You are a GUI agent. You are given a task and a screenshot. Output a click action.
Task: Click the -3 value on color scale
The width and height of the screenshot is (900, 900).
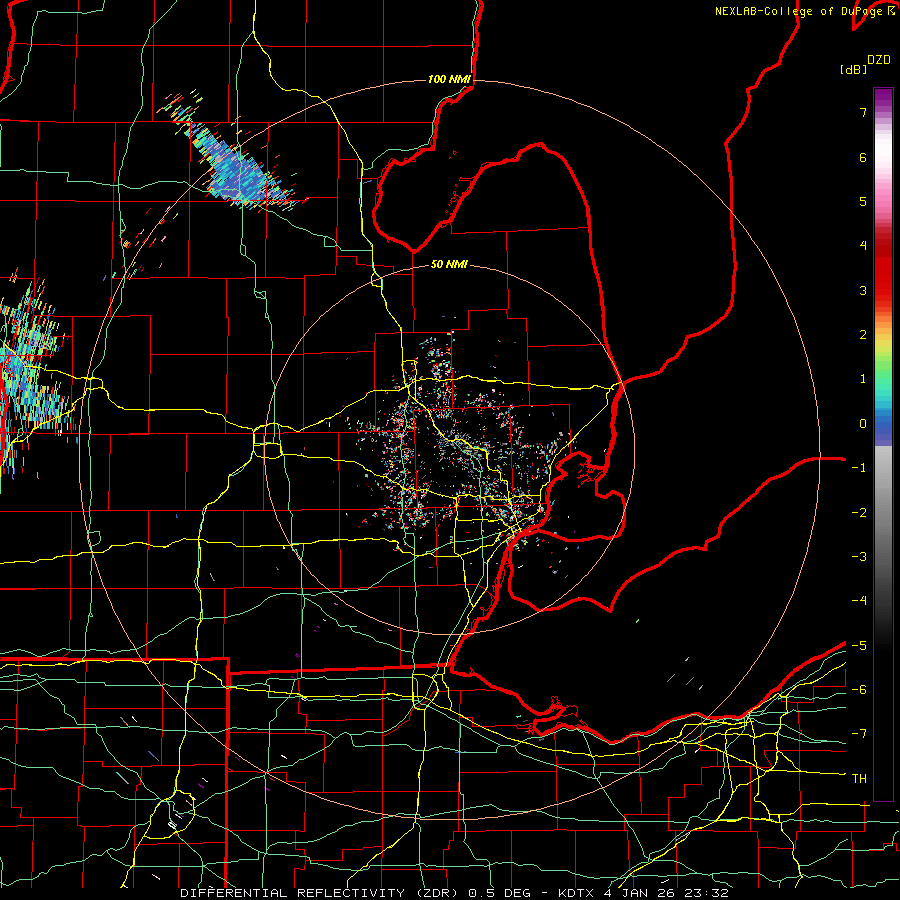(x=859, y=557)
